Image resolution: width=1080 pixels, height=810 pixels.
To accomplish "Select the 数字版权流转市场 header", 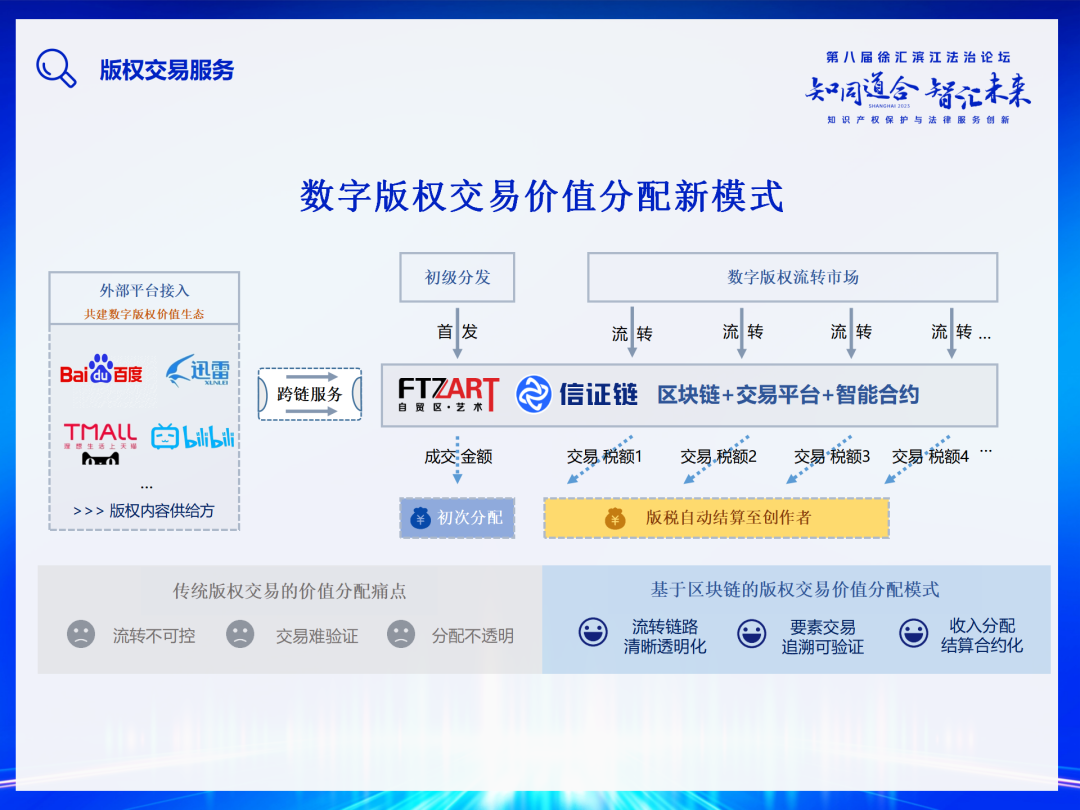I will [792, 277].
